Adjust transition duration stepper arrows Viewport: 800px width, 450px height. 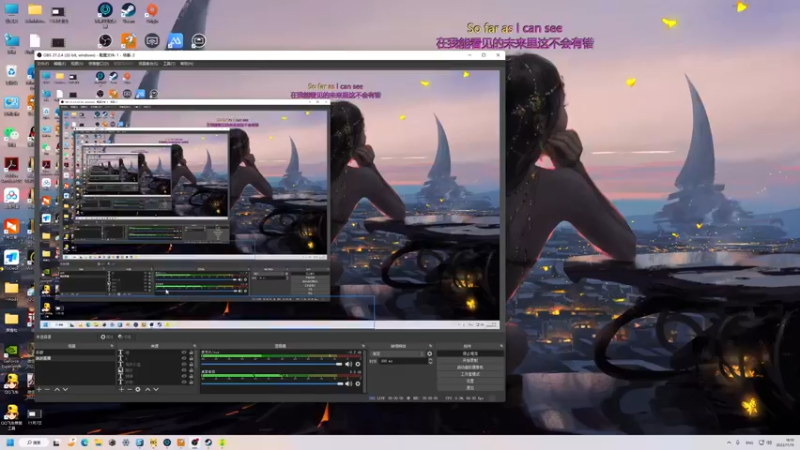[x=430, y=361]
